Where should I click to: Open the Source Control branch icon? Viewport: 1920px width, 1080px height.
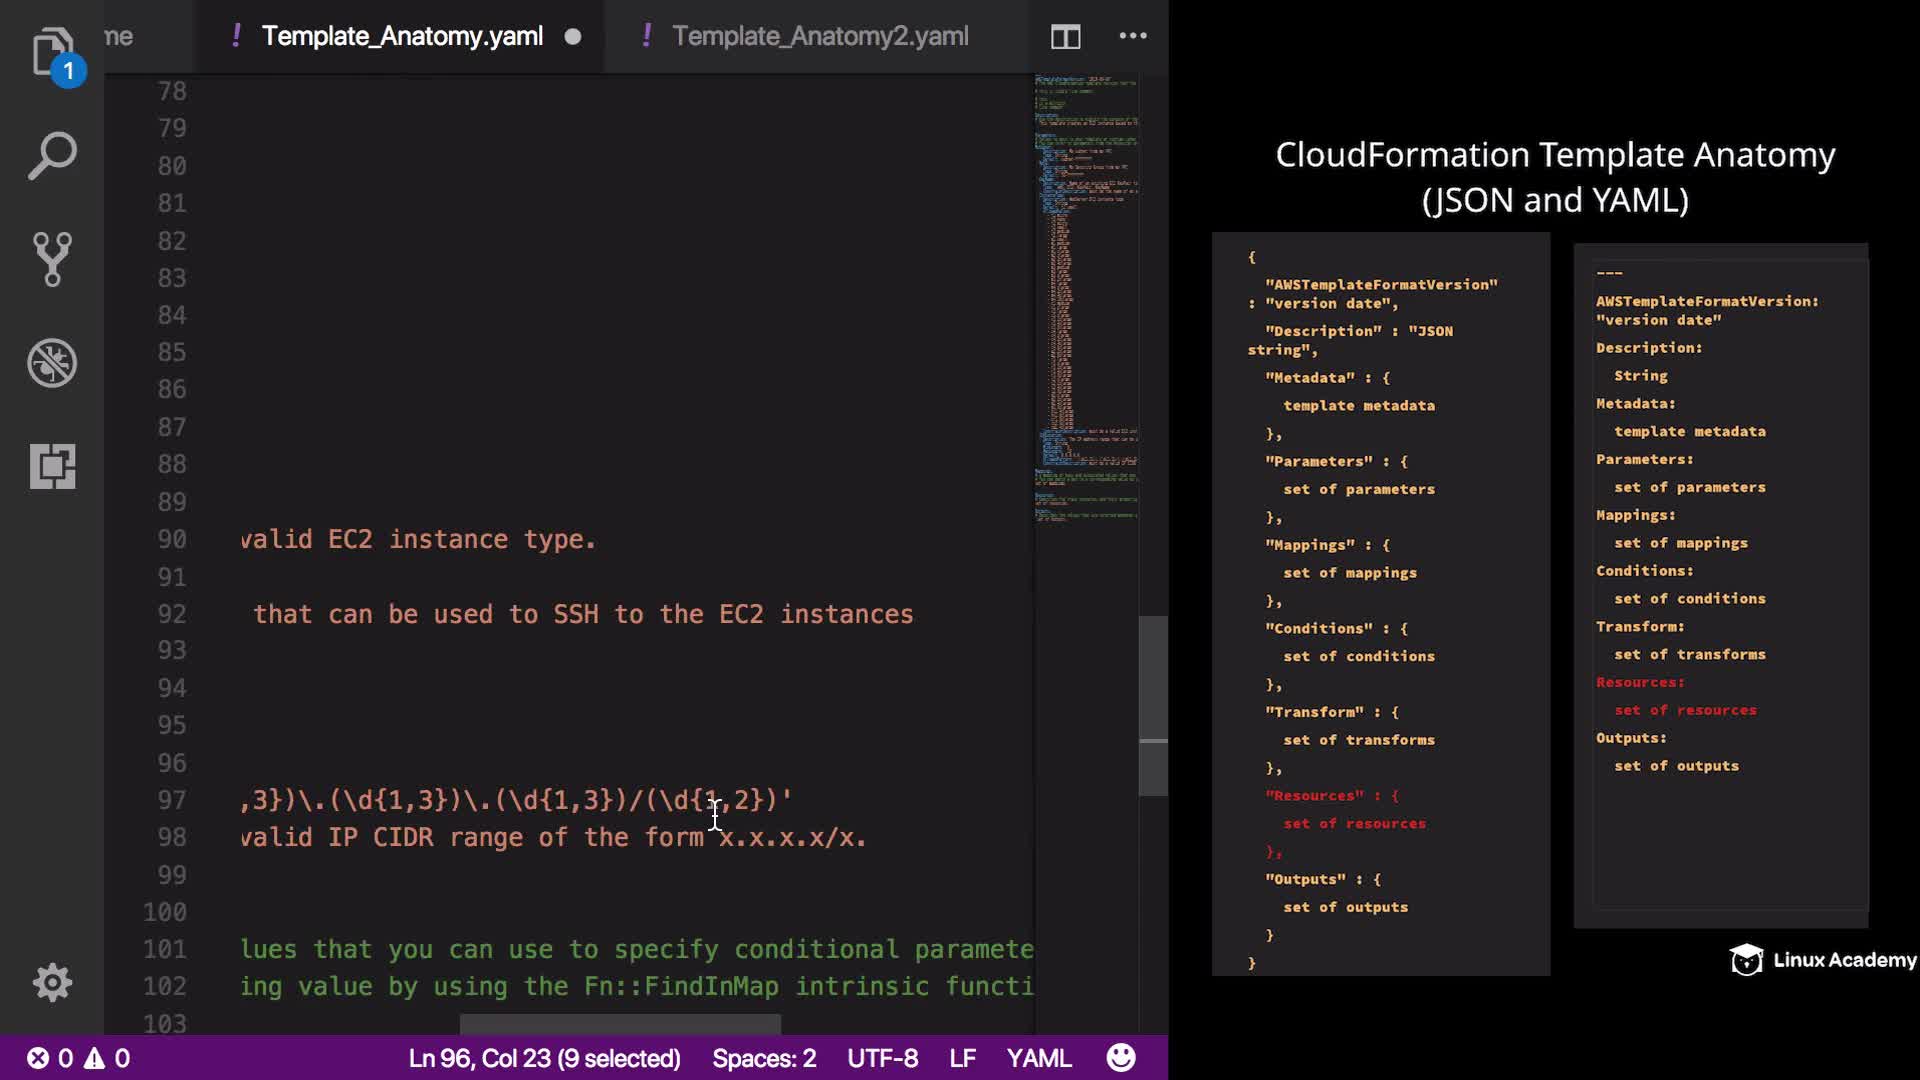tap(52, 259)
